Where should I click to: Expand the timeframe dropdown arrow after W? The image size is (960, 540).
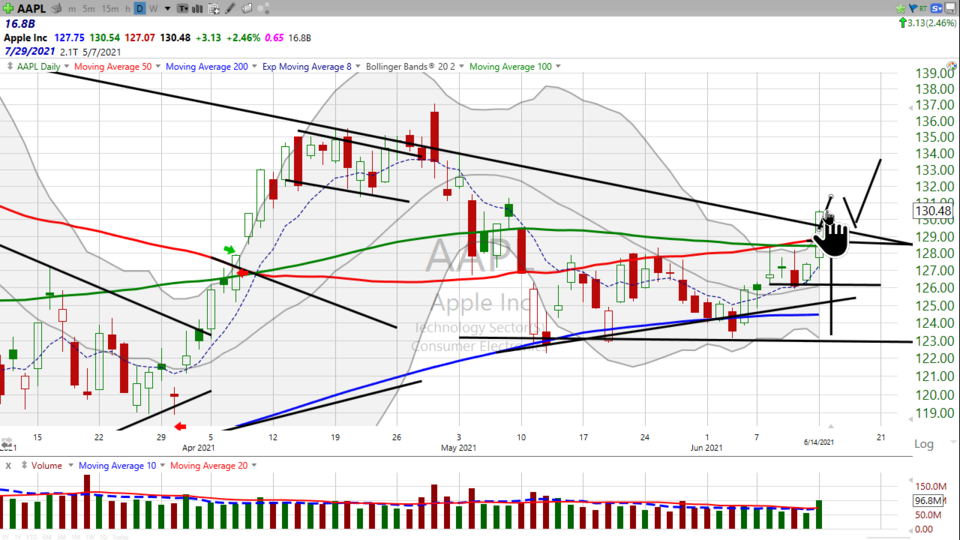click(166, 8)
